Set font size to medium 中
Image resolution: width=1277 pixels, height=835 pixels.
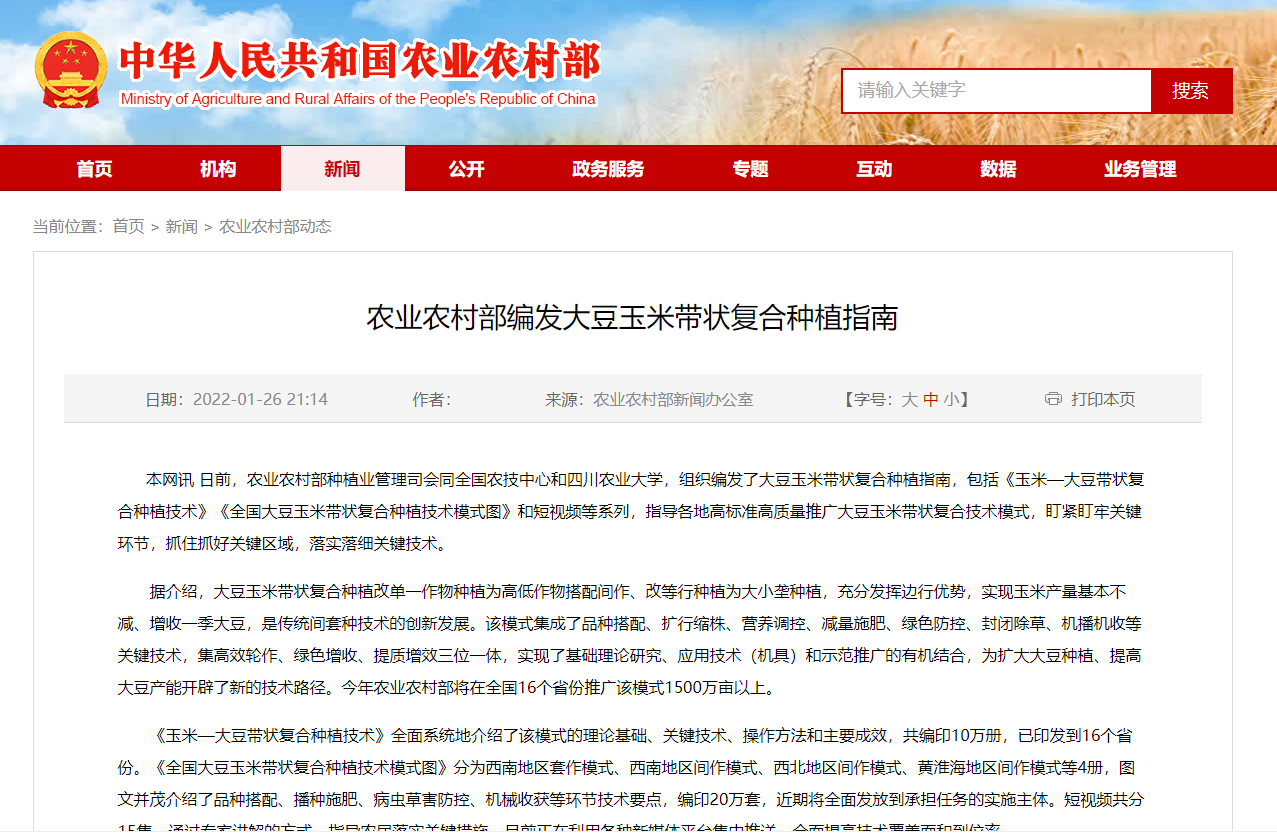(x=931, y=400)
